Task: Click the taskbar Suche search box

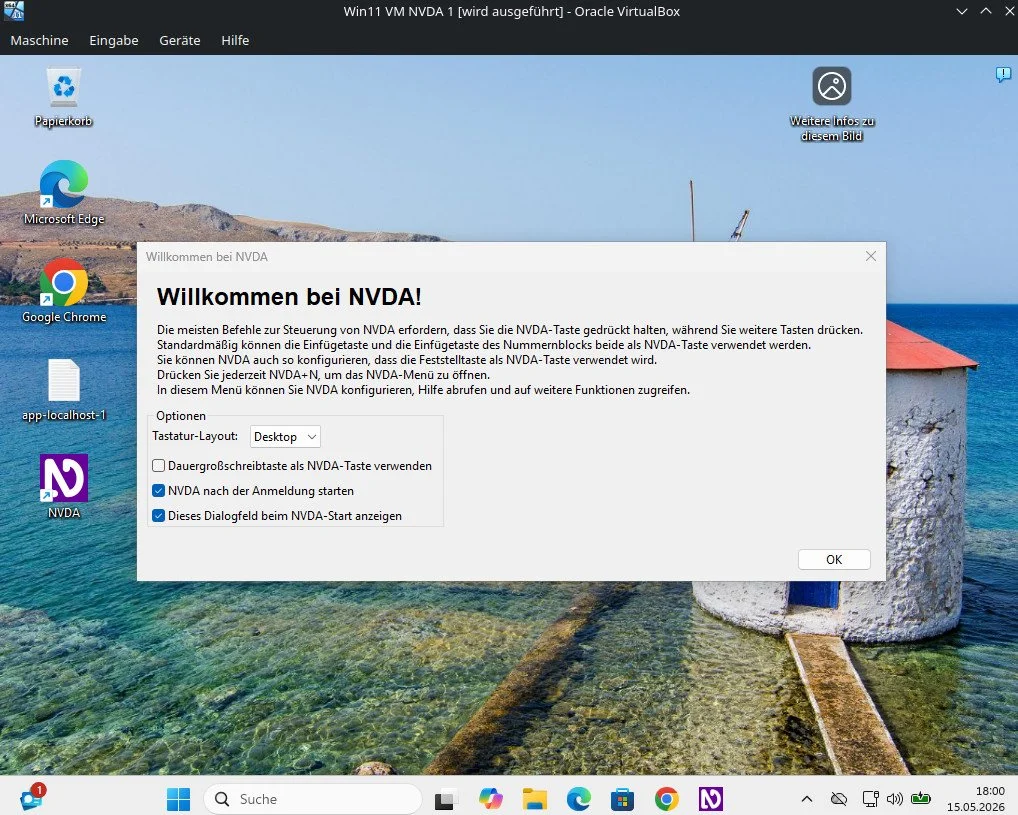Action: 313,799
